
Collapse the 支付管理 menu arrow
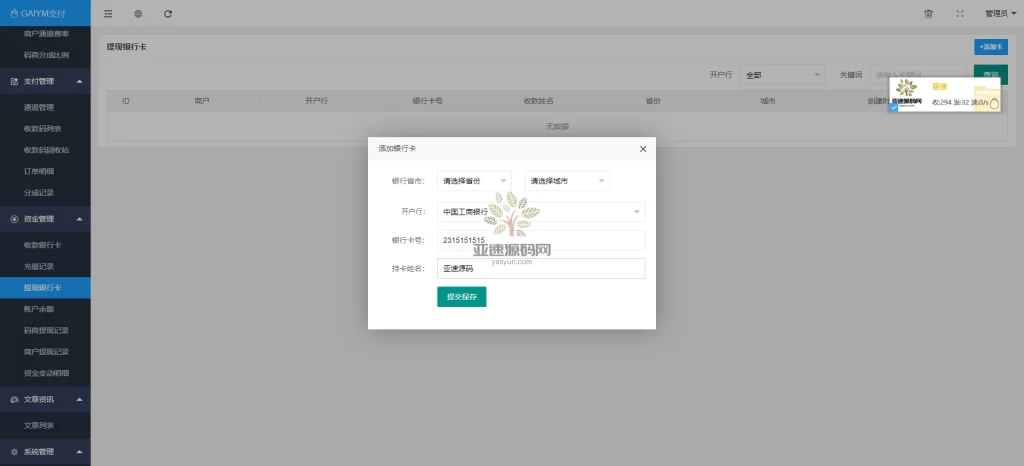coord(80,82)
